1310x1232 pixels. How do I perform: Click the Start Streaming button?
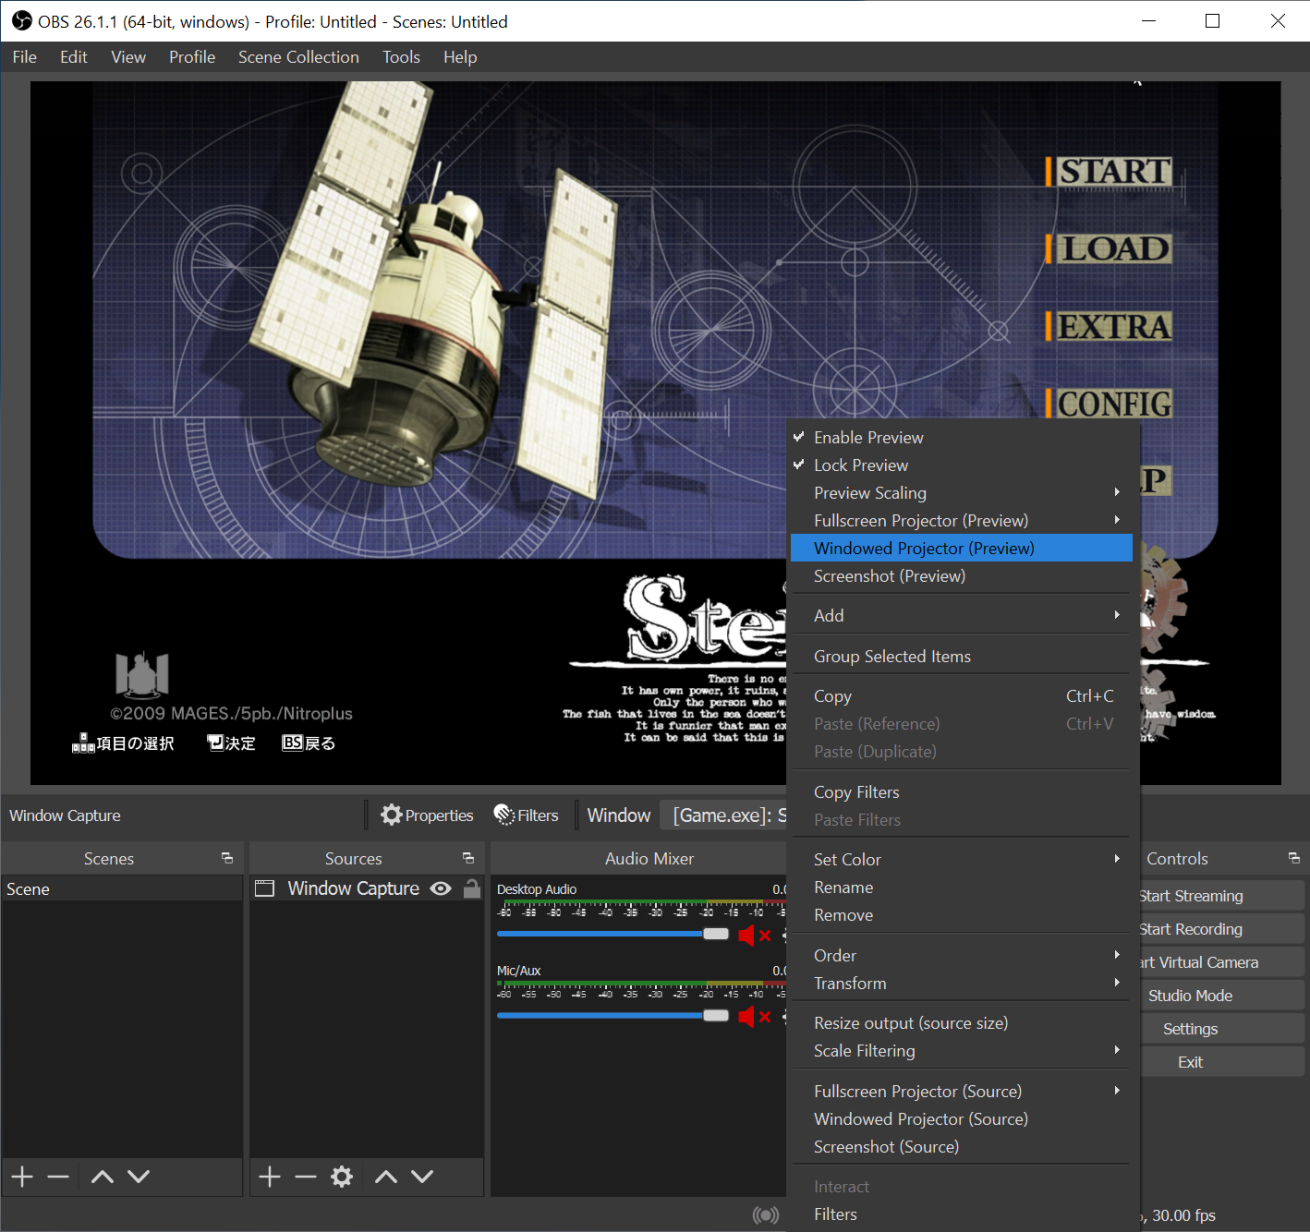tap(1222, 896)
